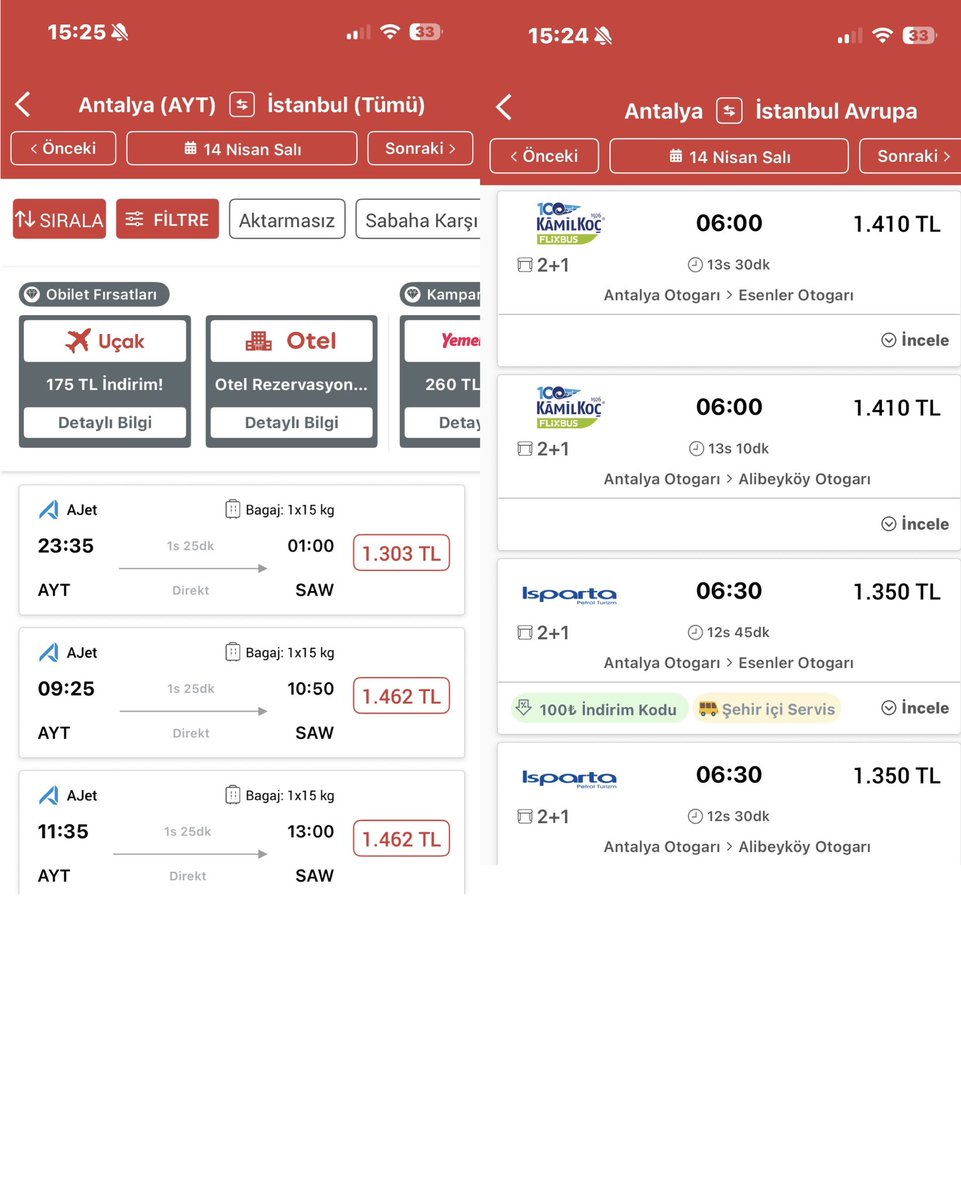Screen dimensions: 961x1200
Task: Tap Antalya Otogarı > Alibeyköy Otogarı on 13s 10dk
Action: [x=737, y=479]
